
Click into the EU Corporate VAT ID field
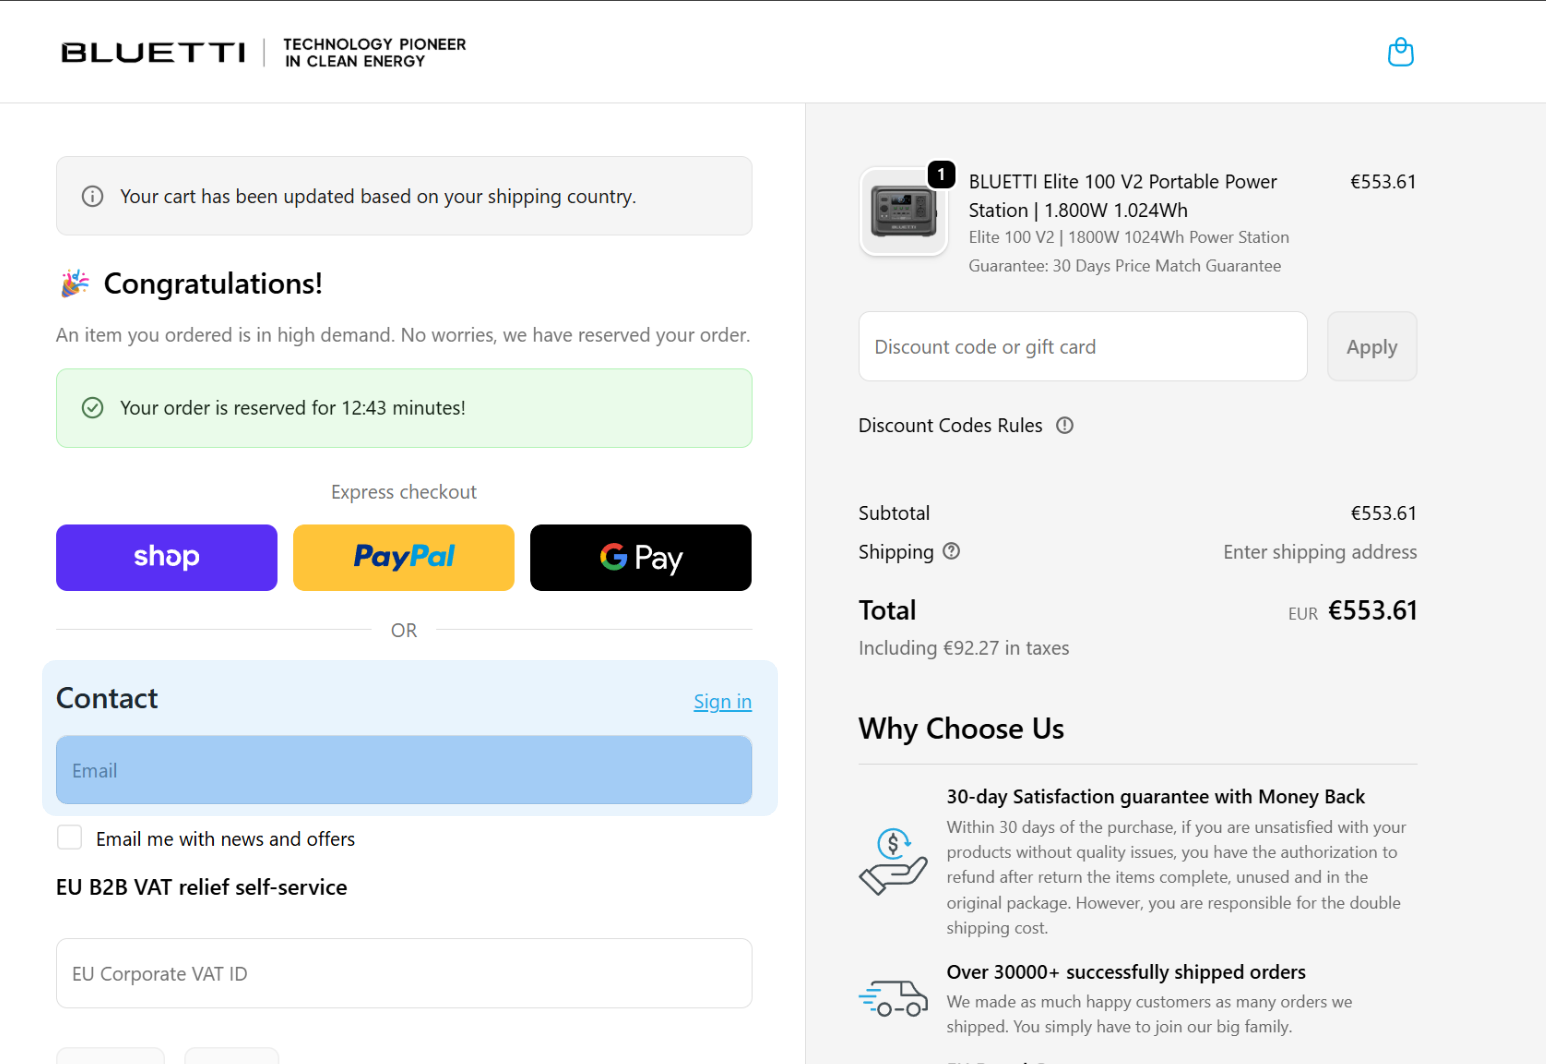pos(403,973)
